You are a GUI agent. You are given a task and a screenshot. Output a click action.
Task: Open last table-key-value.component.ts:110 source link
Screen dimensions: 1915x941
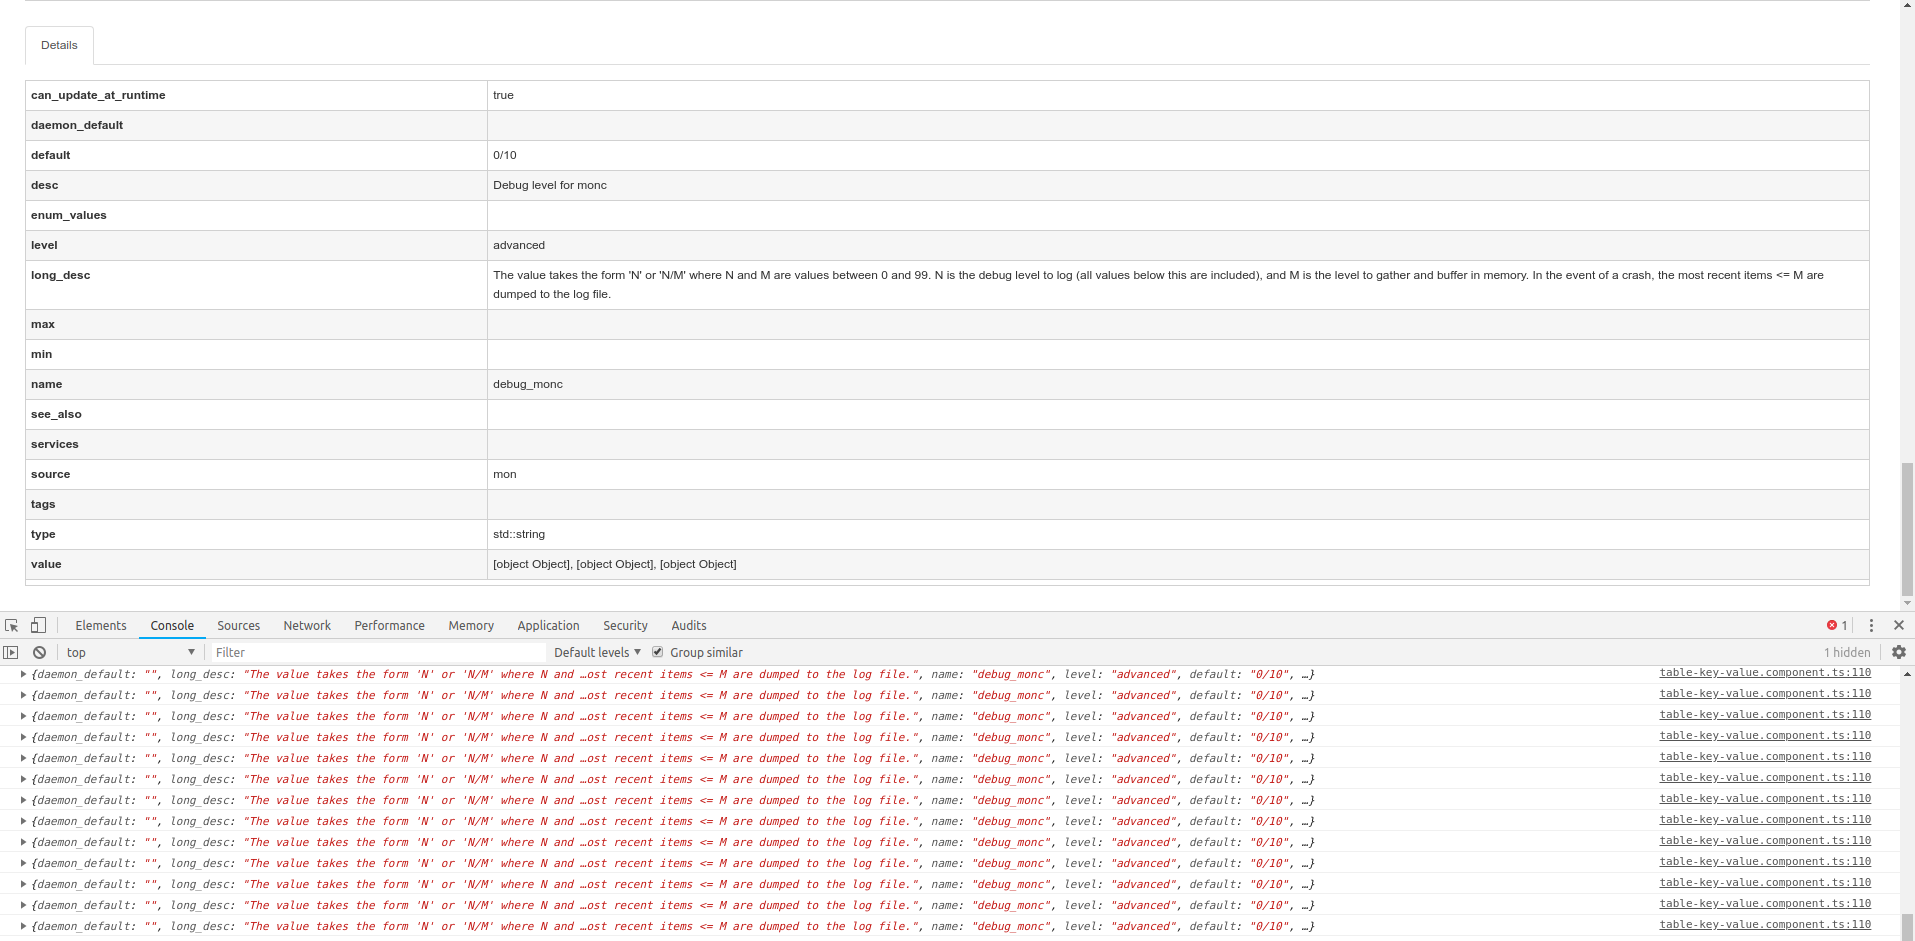pos(1765,924)
